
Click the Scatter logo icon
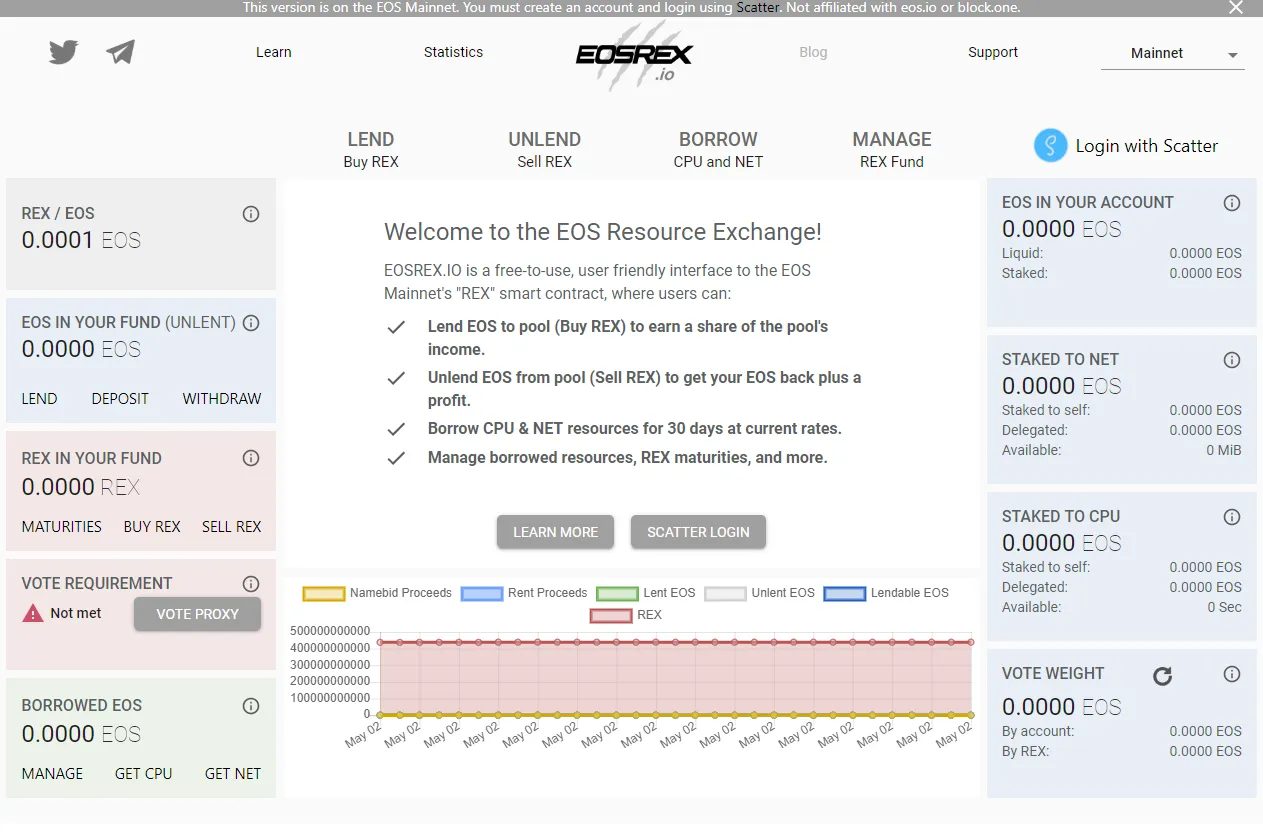pos(1050,146)
